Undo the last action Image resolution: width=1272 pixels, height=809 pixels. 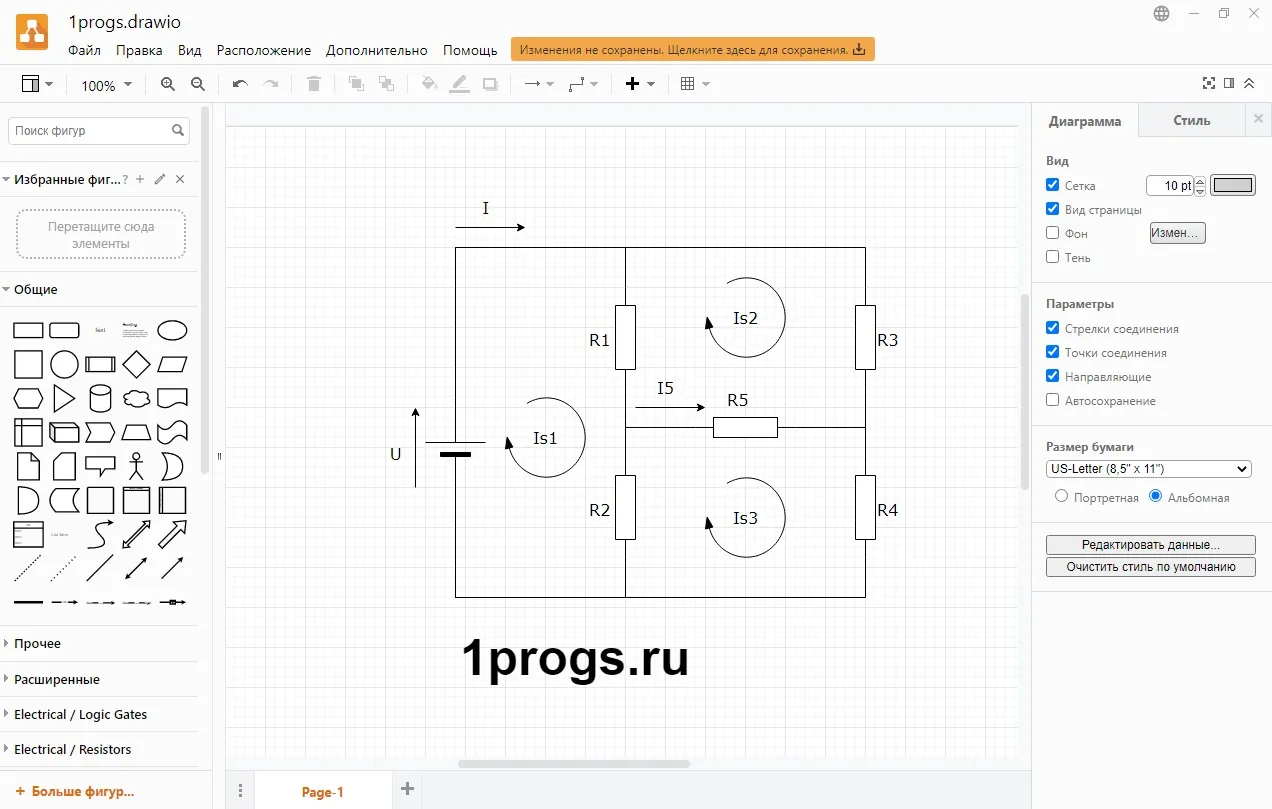(240, 85)
